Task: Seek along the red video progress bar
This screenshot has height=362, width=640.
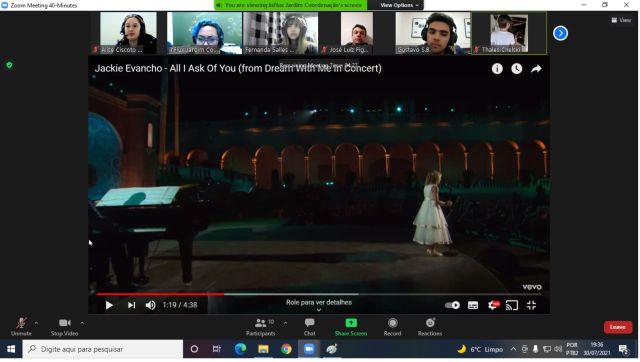Action: click(x=319, y=294)
